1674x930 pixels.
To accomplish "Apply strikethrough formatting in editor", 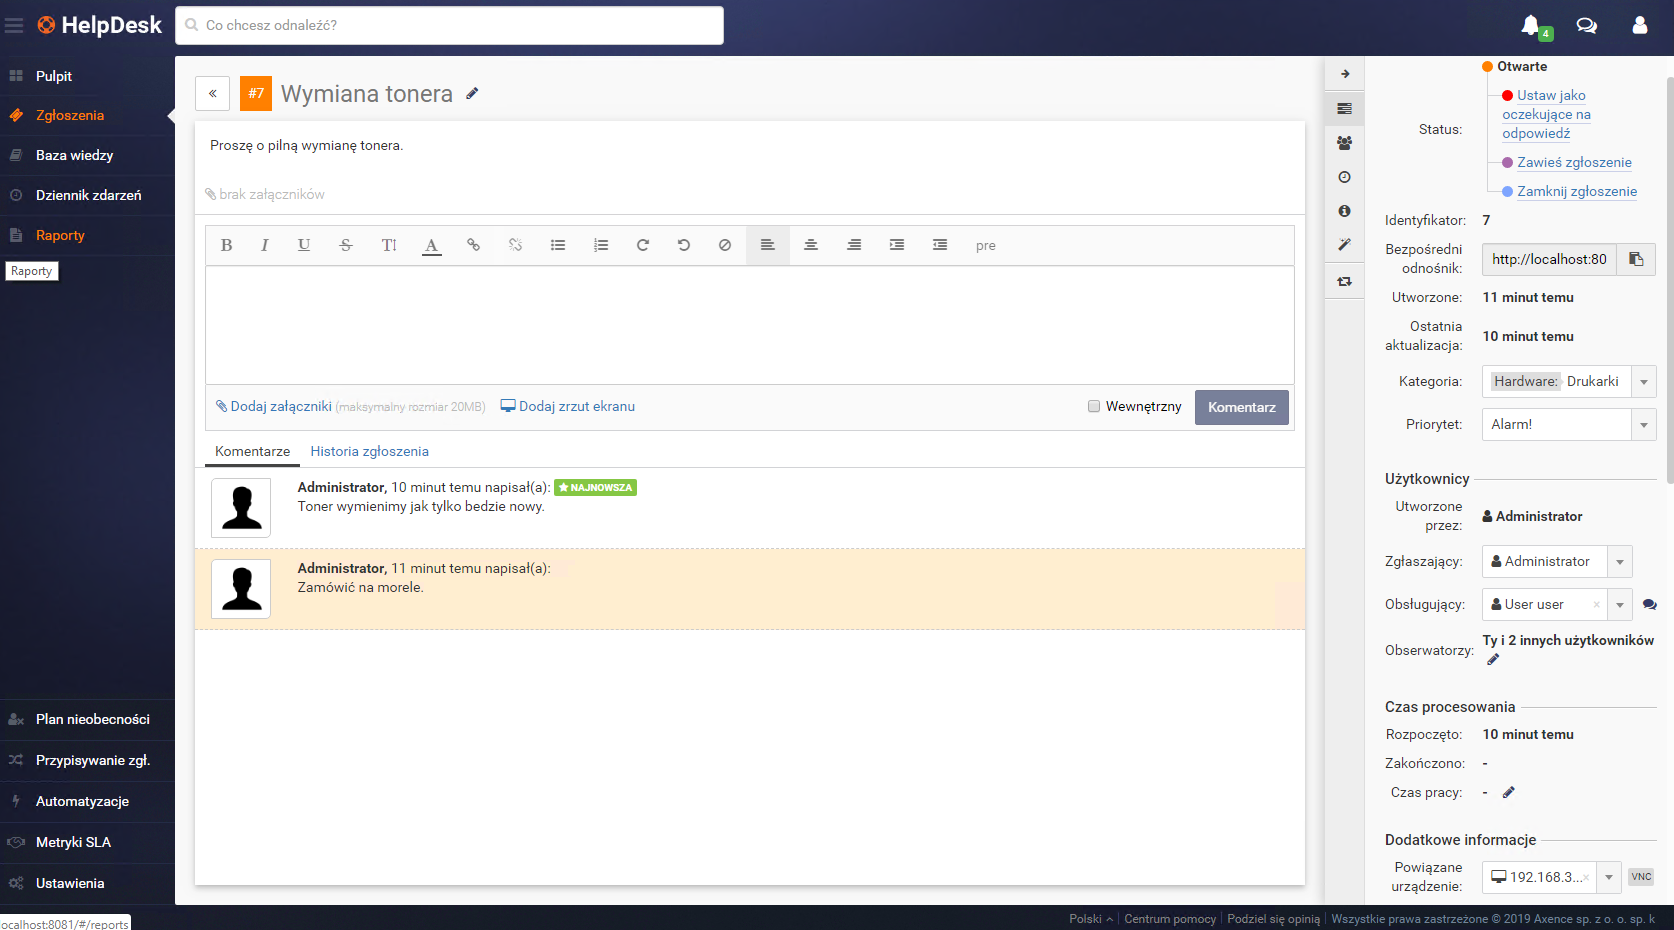I will coord(346,245).
